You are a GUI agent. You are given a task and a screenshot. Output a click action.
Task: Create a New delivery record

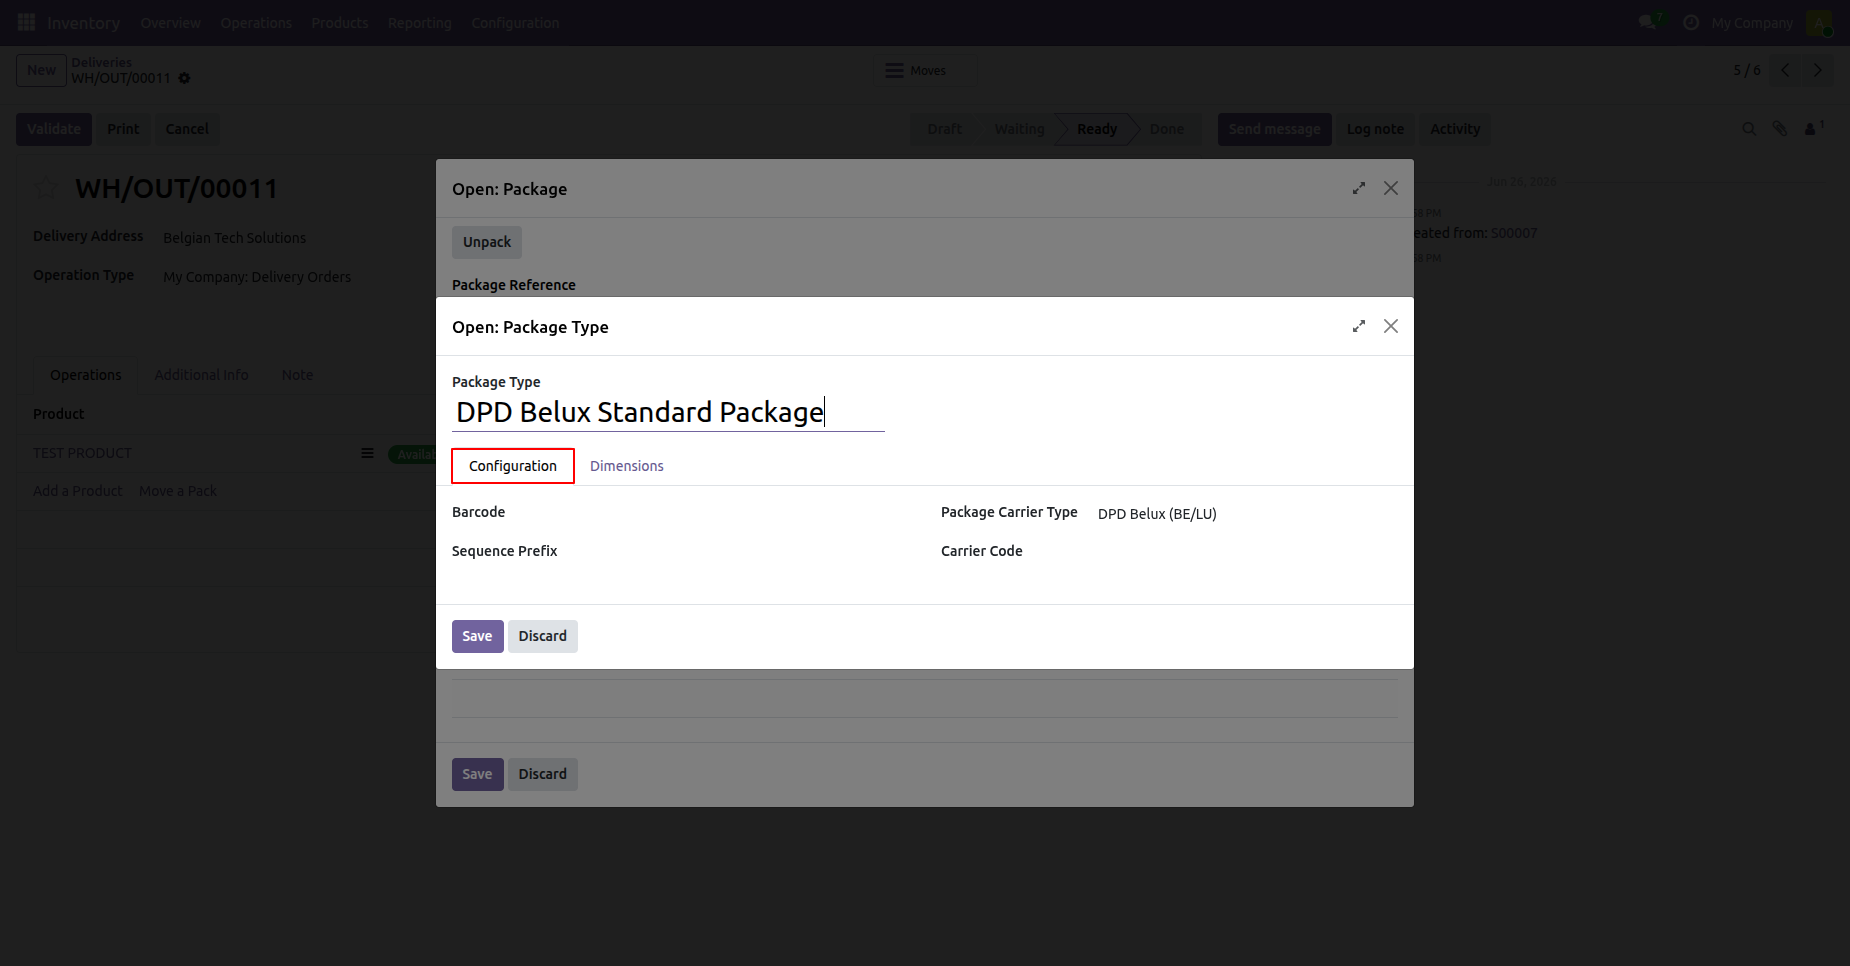[41, 70]
